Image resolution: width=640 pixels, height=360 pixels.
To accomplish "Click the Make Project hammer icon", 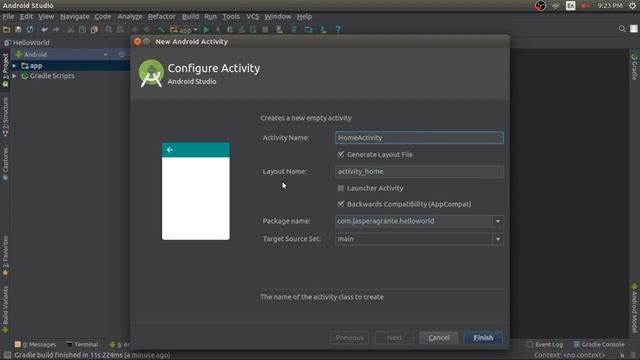I will tap(161, 29).
